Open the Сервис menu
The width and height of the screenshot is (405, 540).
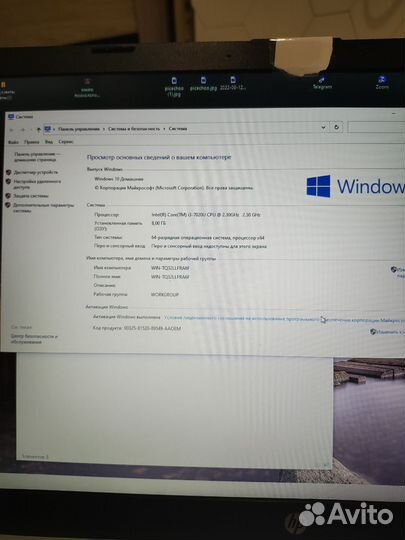[66, 142]
